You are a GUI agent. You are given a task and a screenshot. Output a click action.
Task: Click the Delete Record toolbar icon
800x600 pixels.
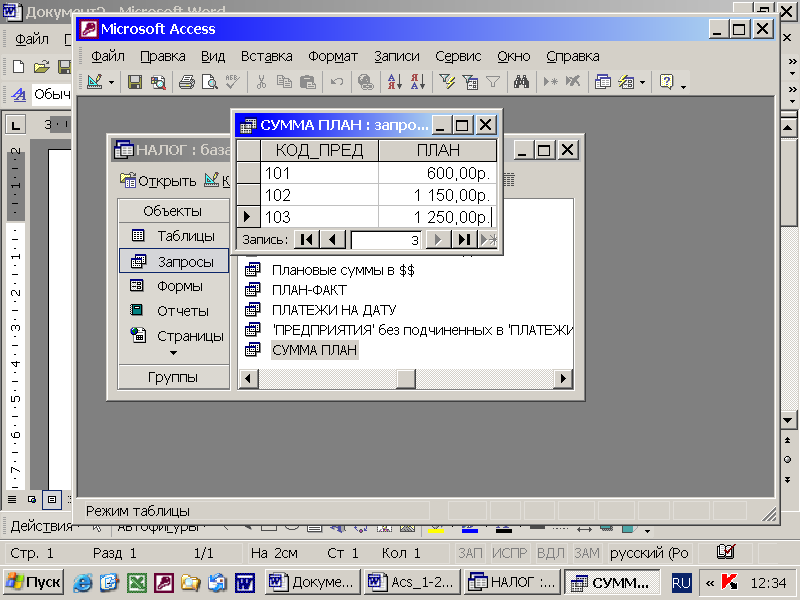coord(573,82)
